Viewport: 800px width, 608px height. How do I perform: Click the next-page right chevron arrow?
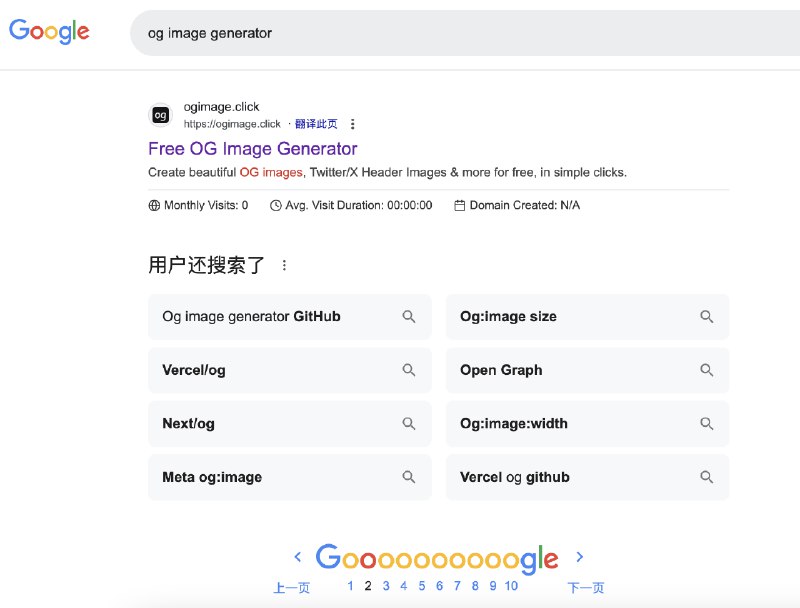580,557
